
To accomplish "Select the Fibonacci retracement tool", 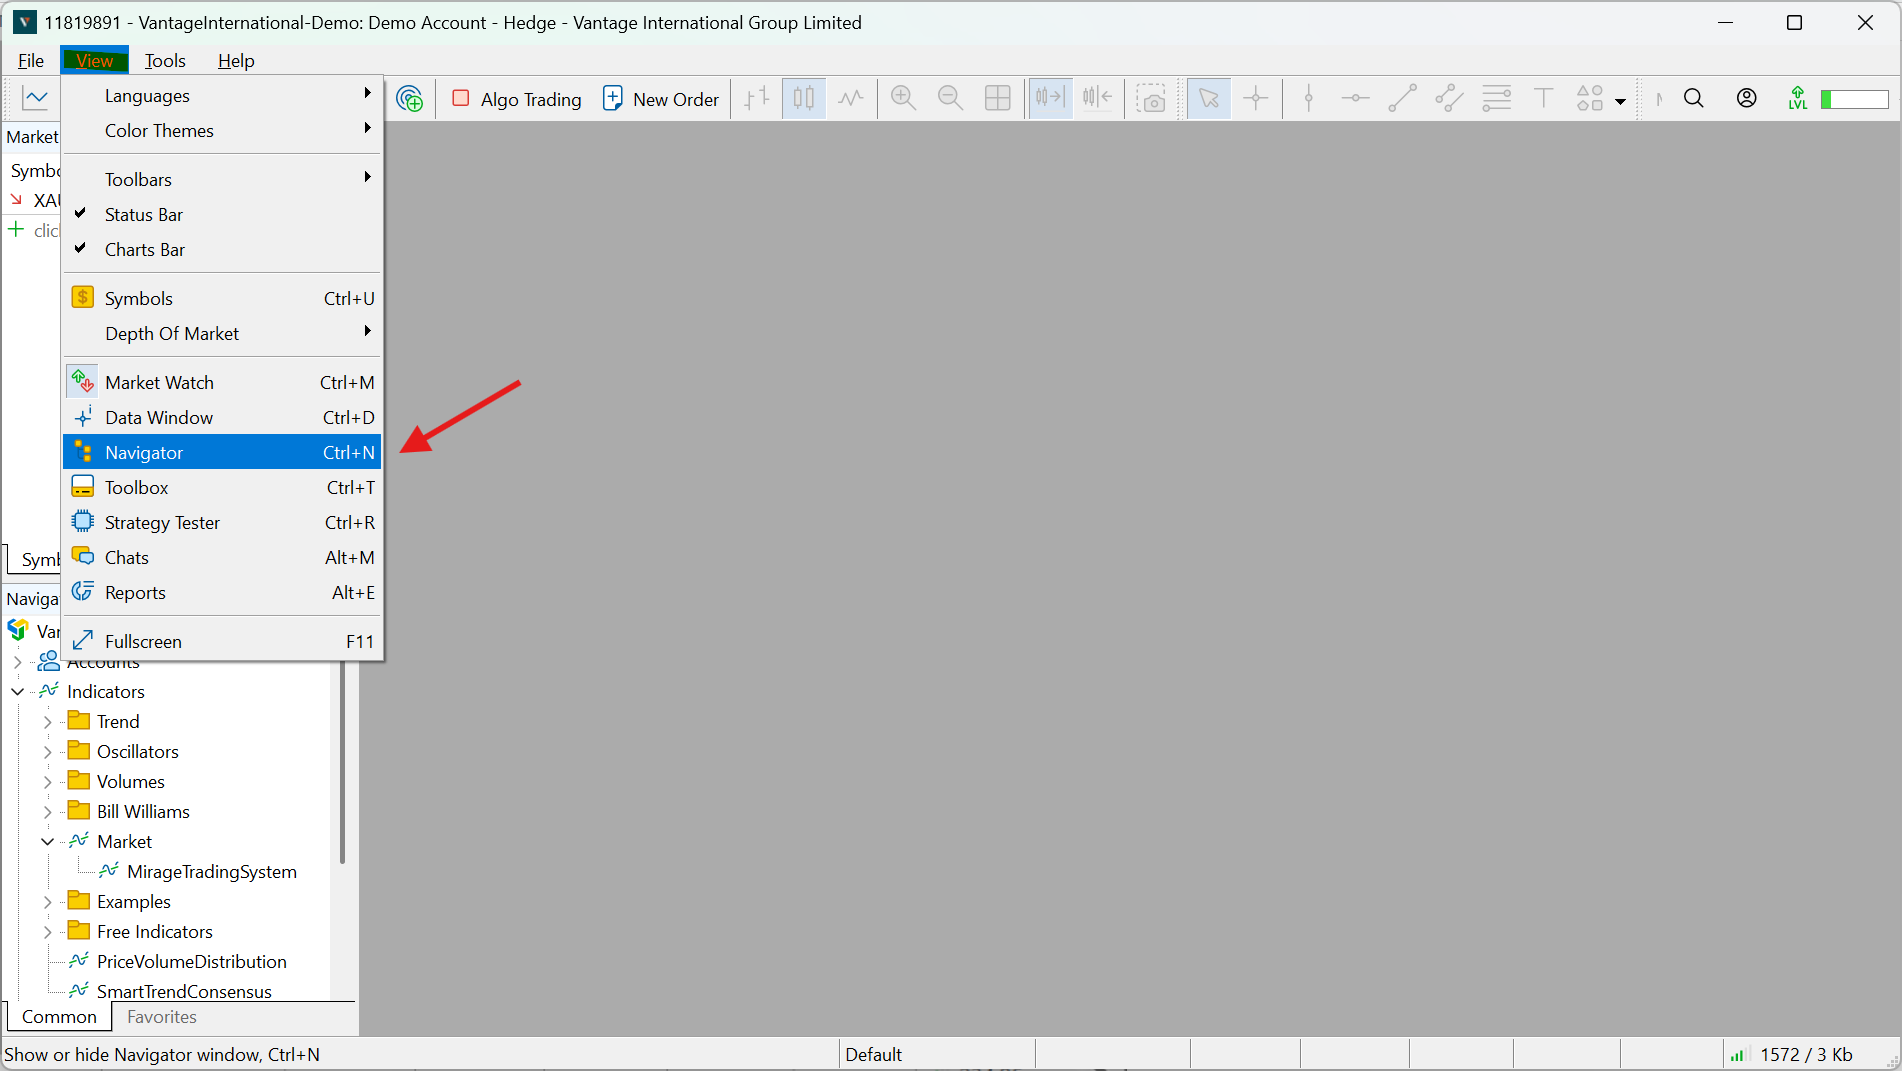I will pyautogui.click(x=1497, y=98).
